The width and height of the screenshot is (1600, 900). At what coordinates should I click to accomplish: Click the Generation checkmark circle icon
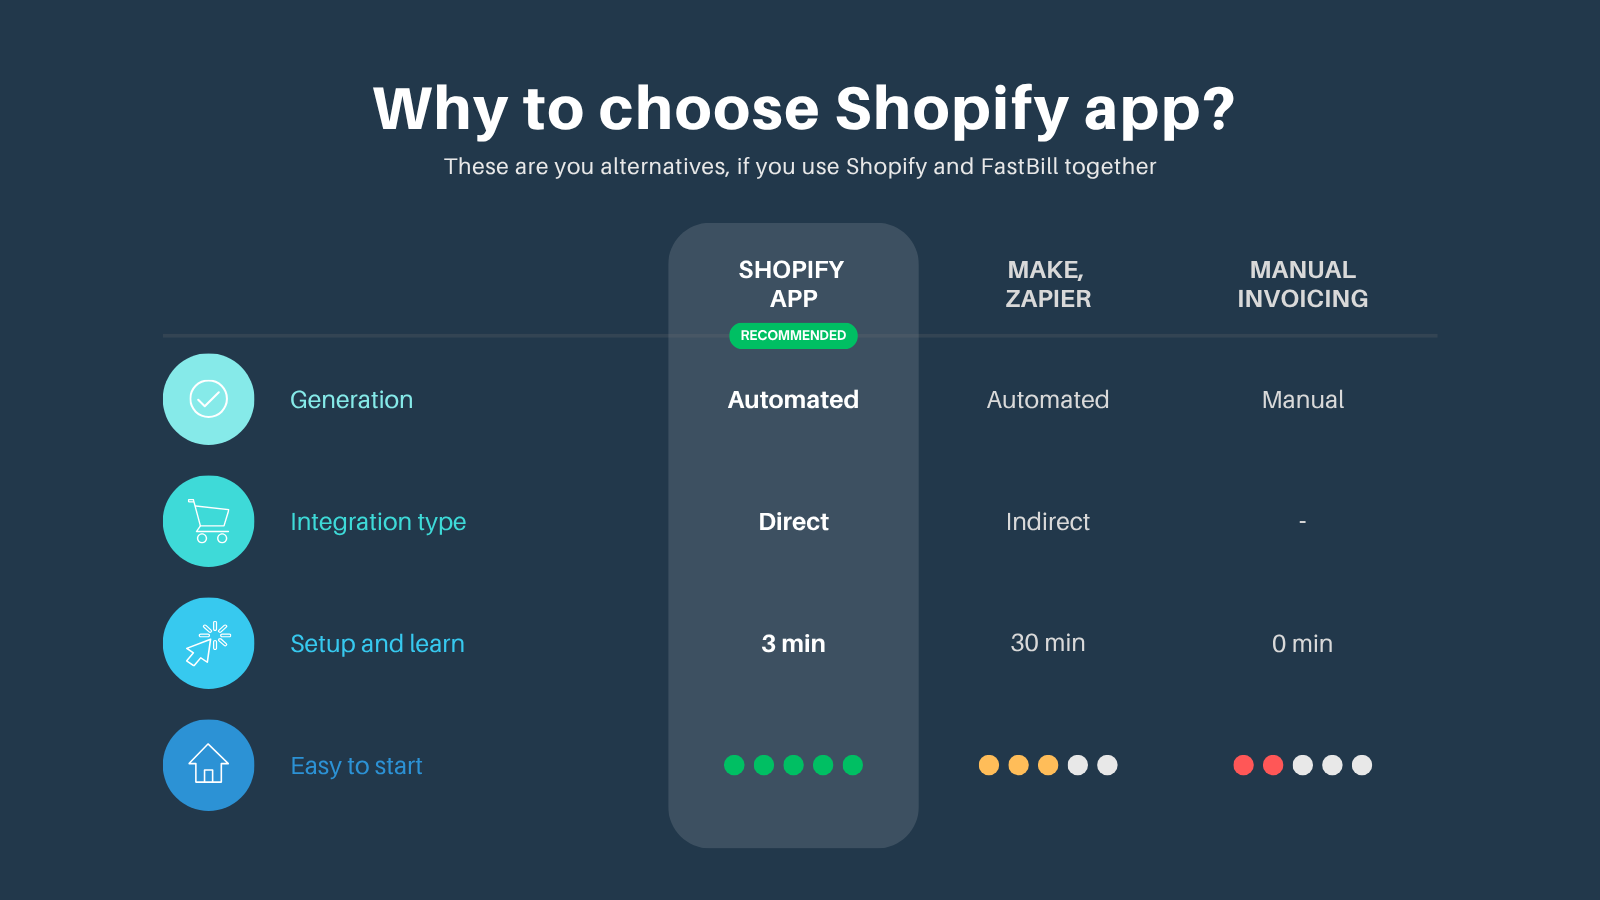[208, 399]
